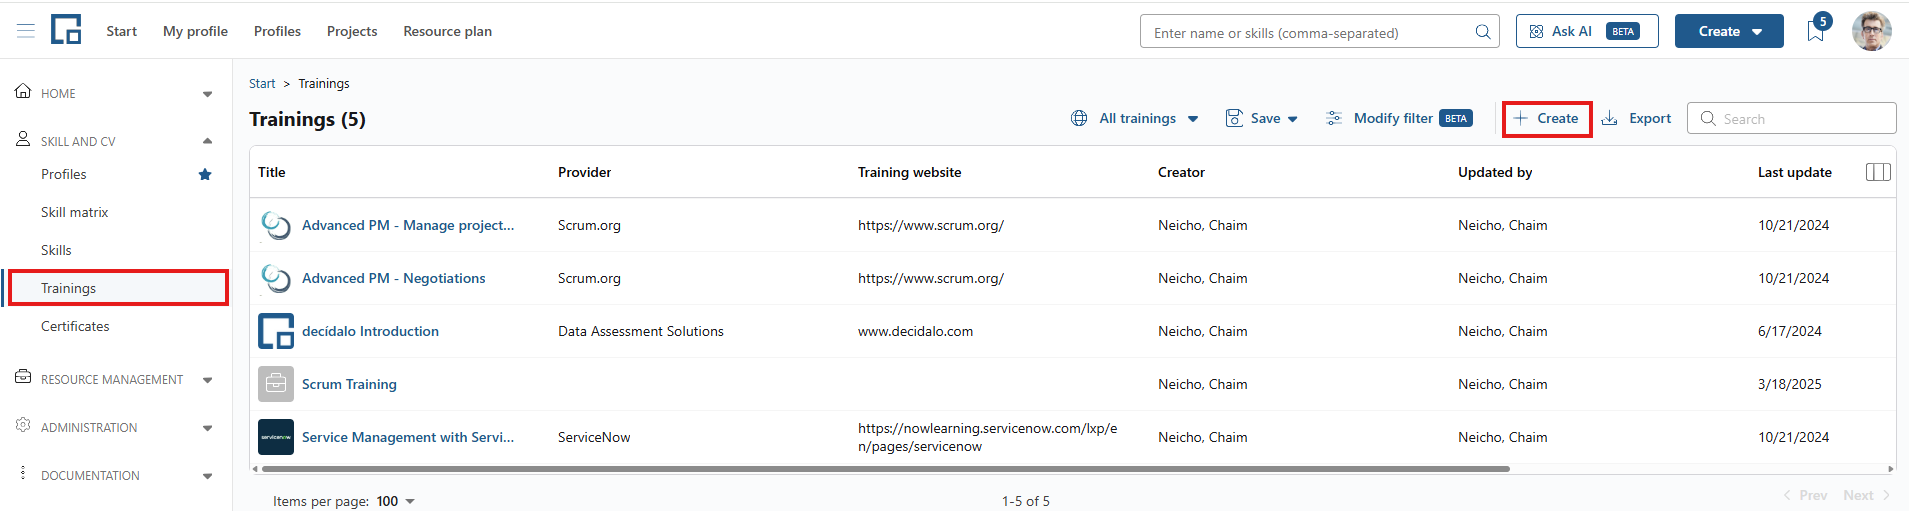The width and height of the screenshot is (1909, 511).
Task: Open the hamburger menu icon
Action: coord(26,31)
